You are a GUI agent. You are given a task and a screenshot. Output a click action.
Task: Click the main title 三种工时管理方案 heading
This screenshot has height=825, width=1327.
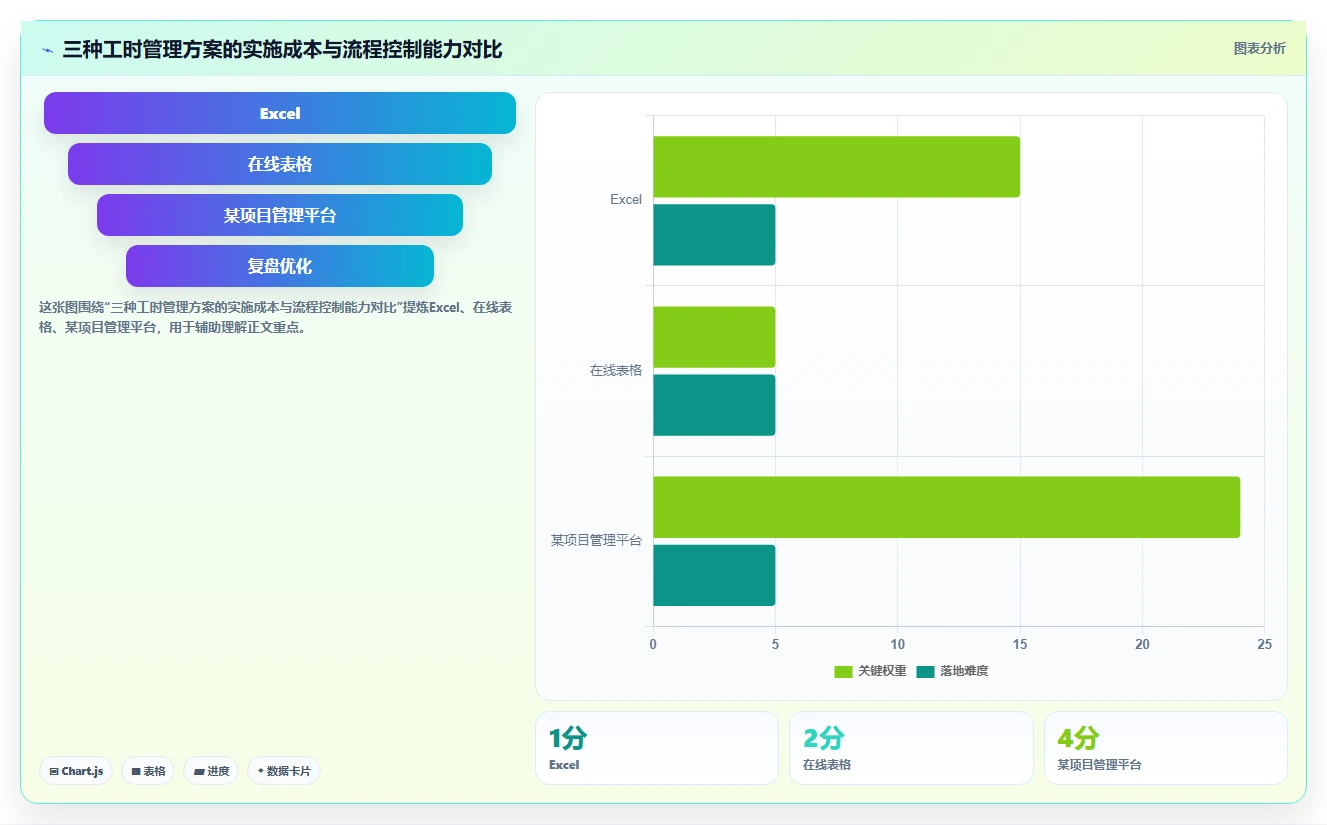click(x=282, y=49)
